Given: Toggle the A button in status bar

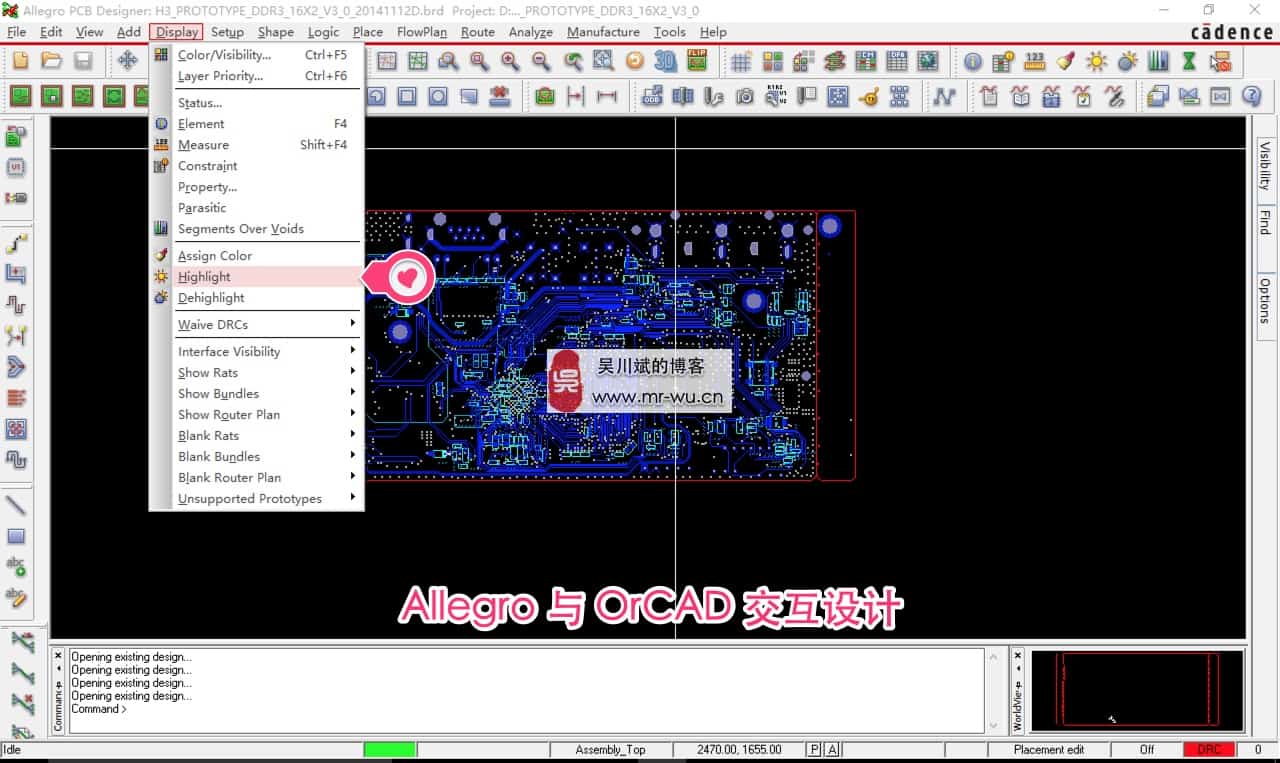Looking at the screenshot, I should click(832, 750).
